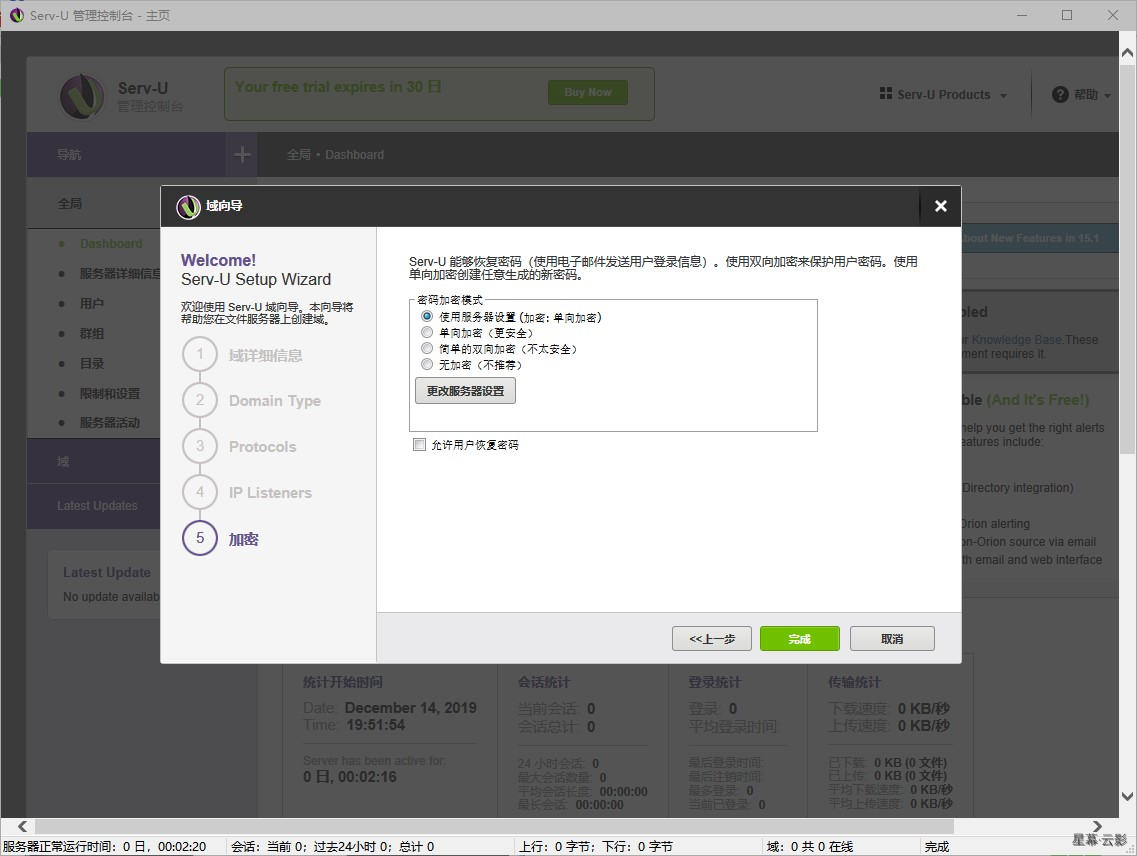Click step 3 circle for Protocols
The height and width of the screenshot is (856, 1137).
pos(200,447)
